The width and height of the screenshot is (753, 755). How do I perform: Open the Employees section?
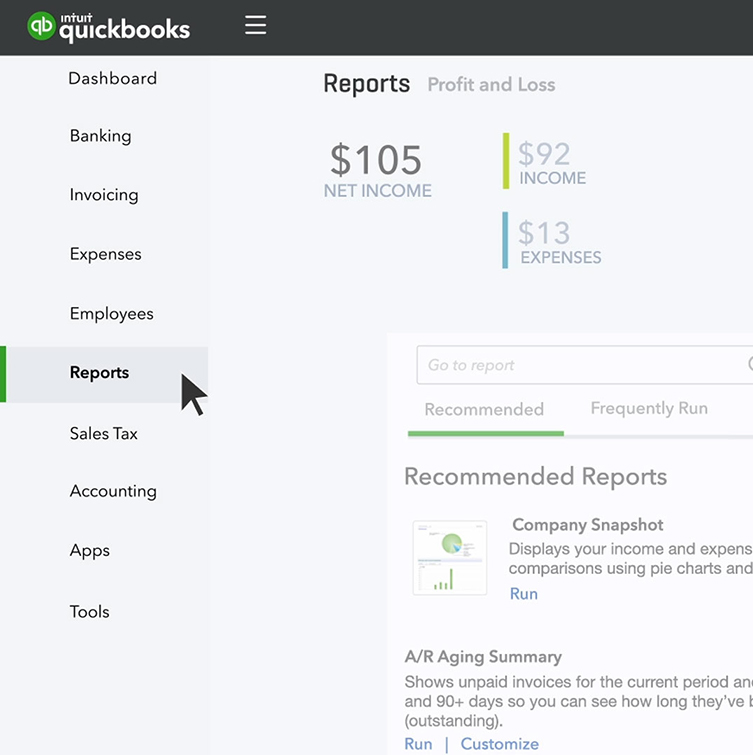point(112,313)
